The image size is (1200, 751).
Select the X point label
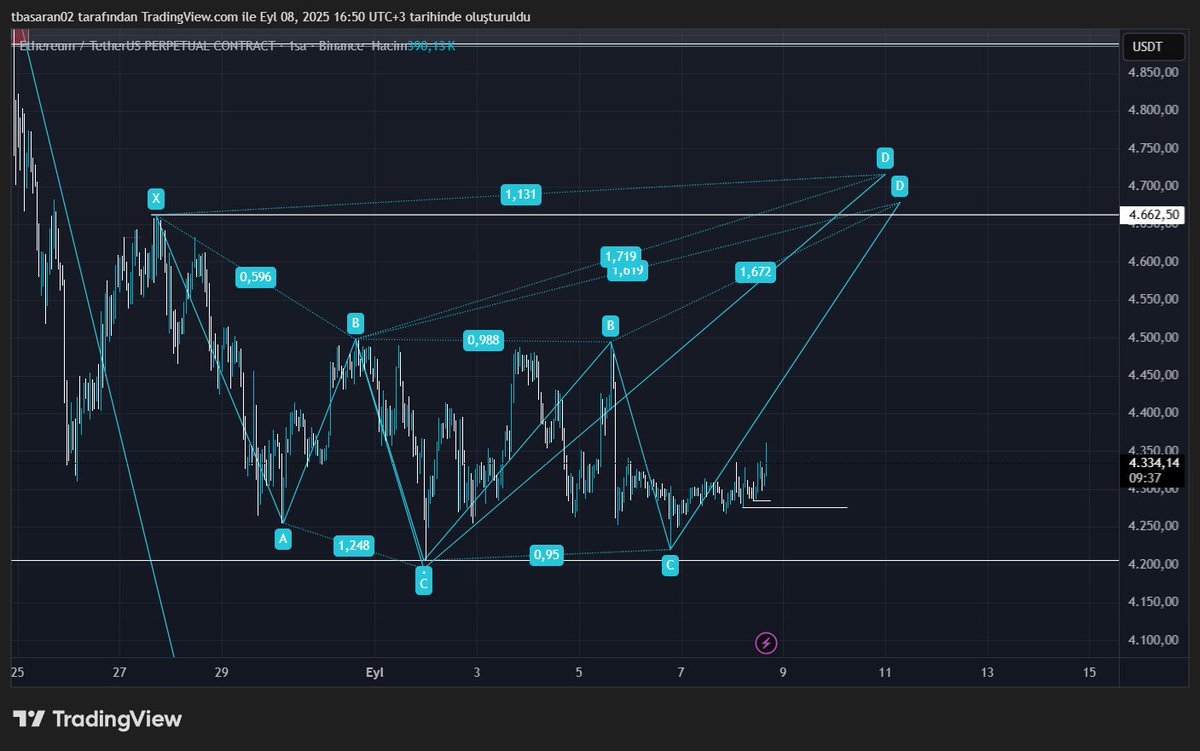(155, 198)
